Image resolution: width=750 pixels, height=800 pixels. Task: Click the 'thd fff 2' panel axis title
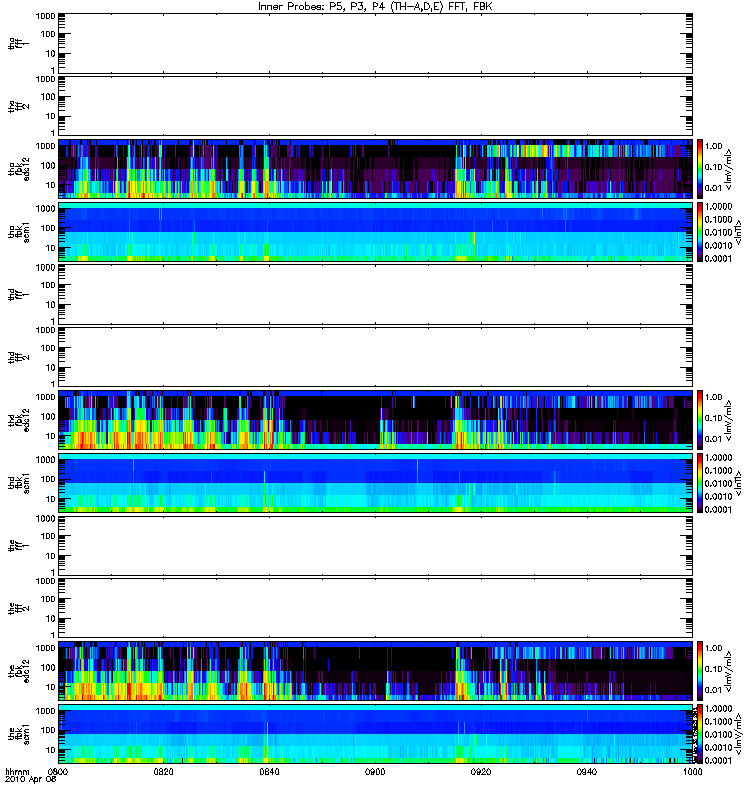tap(18, 357)
